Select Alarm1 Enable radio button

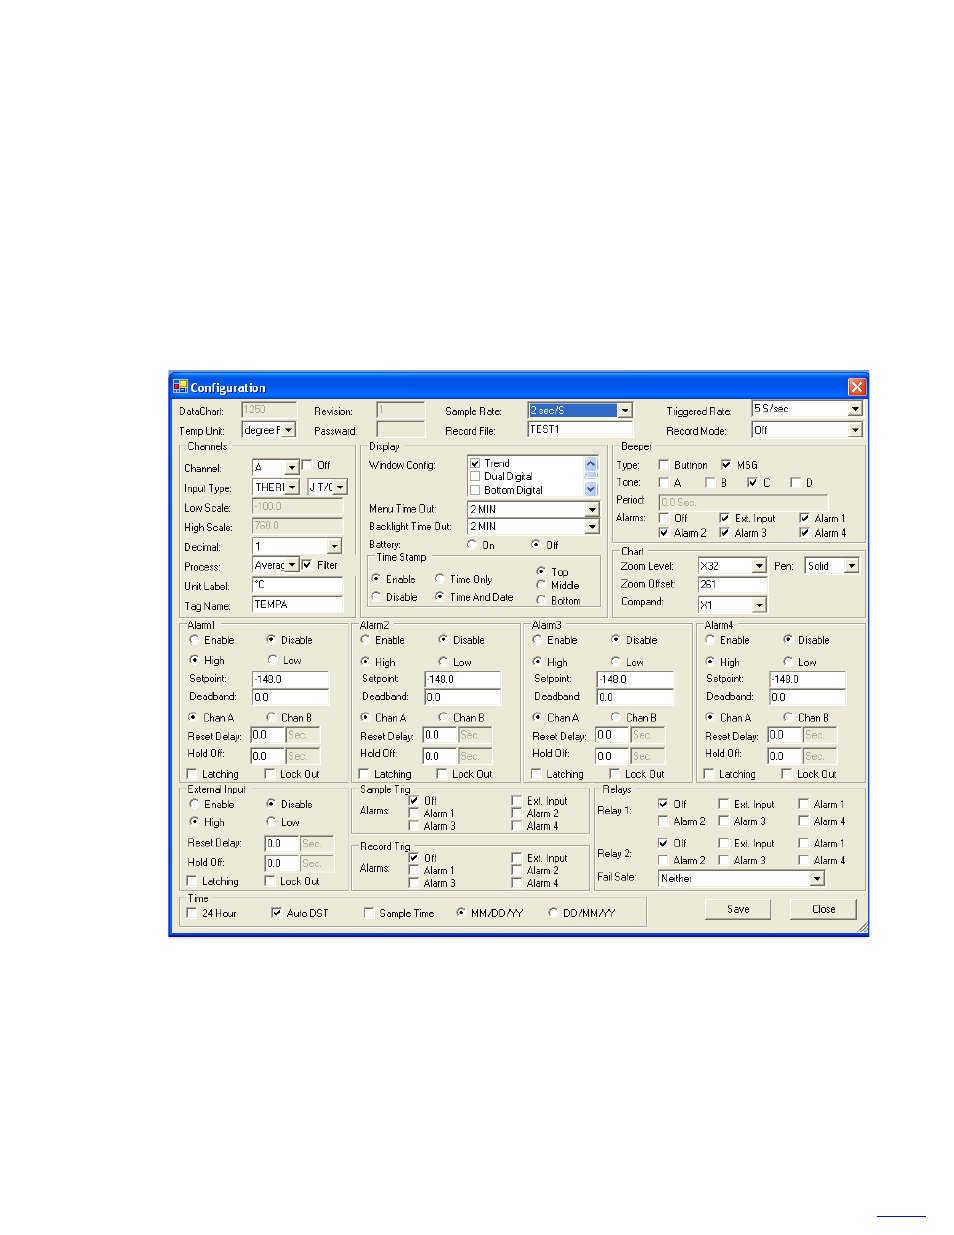tap(194, 640)
